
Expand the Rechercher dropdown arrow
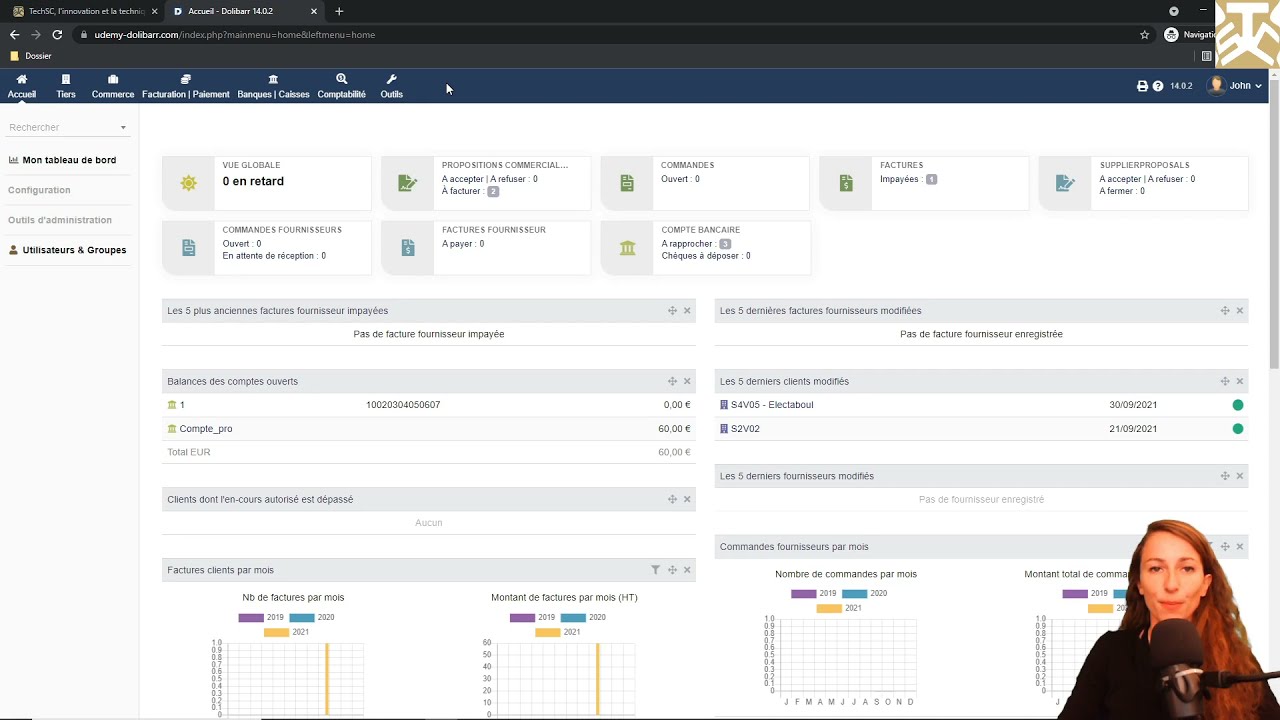[123, 128]
